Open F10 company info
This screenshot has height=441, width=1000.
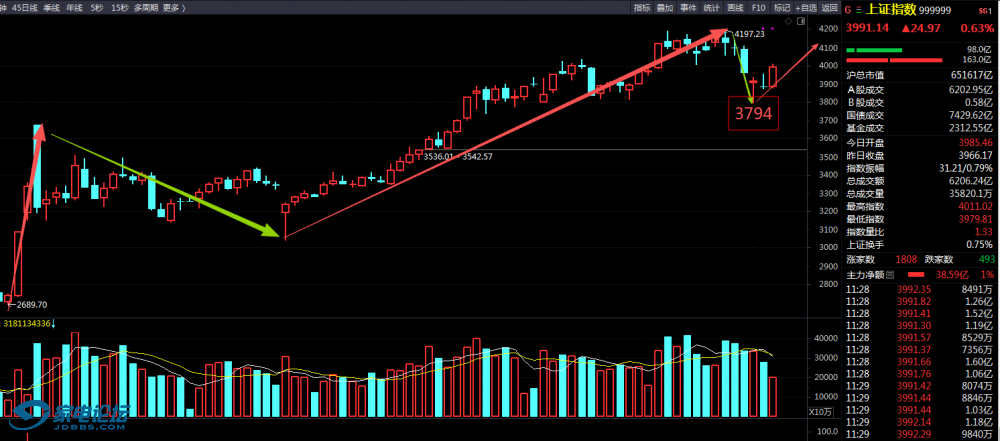pyautogui.click(x=759, y=7)
